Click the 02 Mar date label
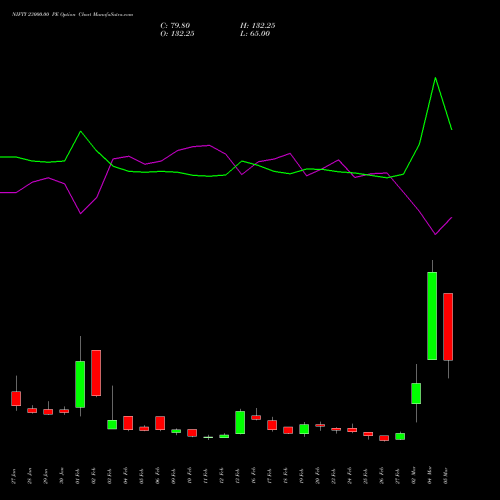The image size is (500, 500). click(x=414, y=476)
